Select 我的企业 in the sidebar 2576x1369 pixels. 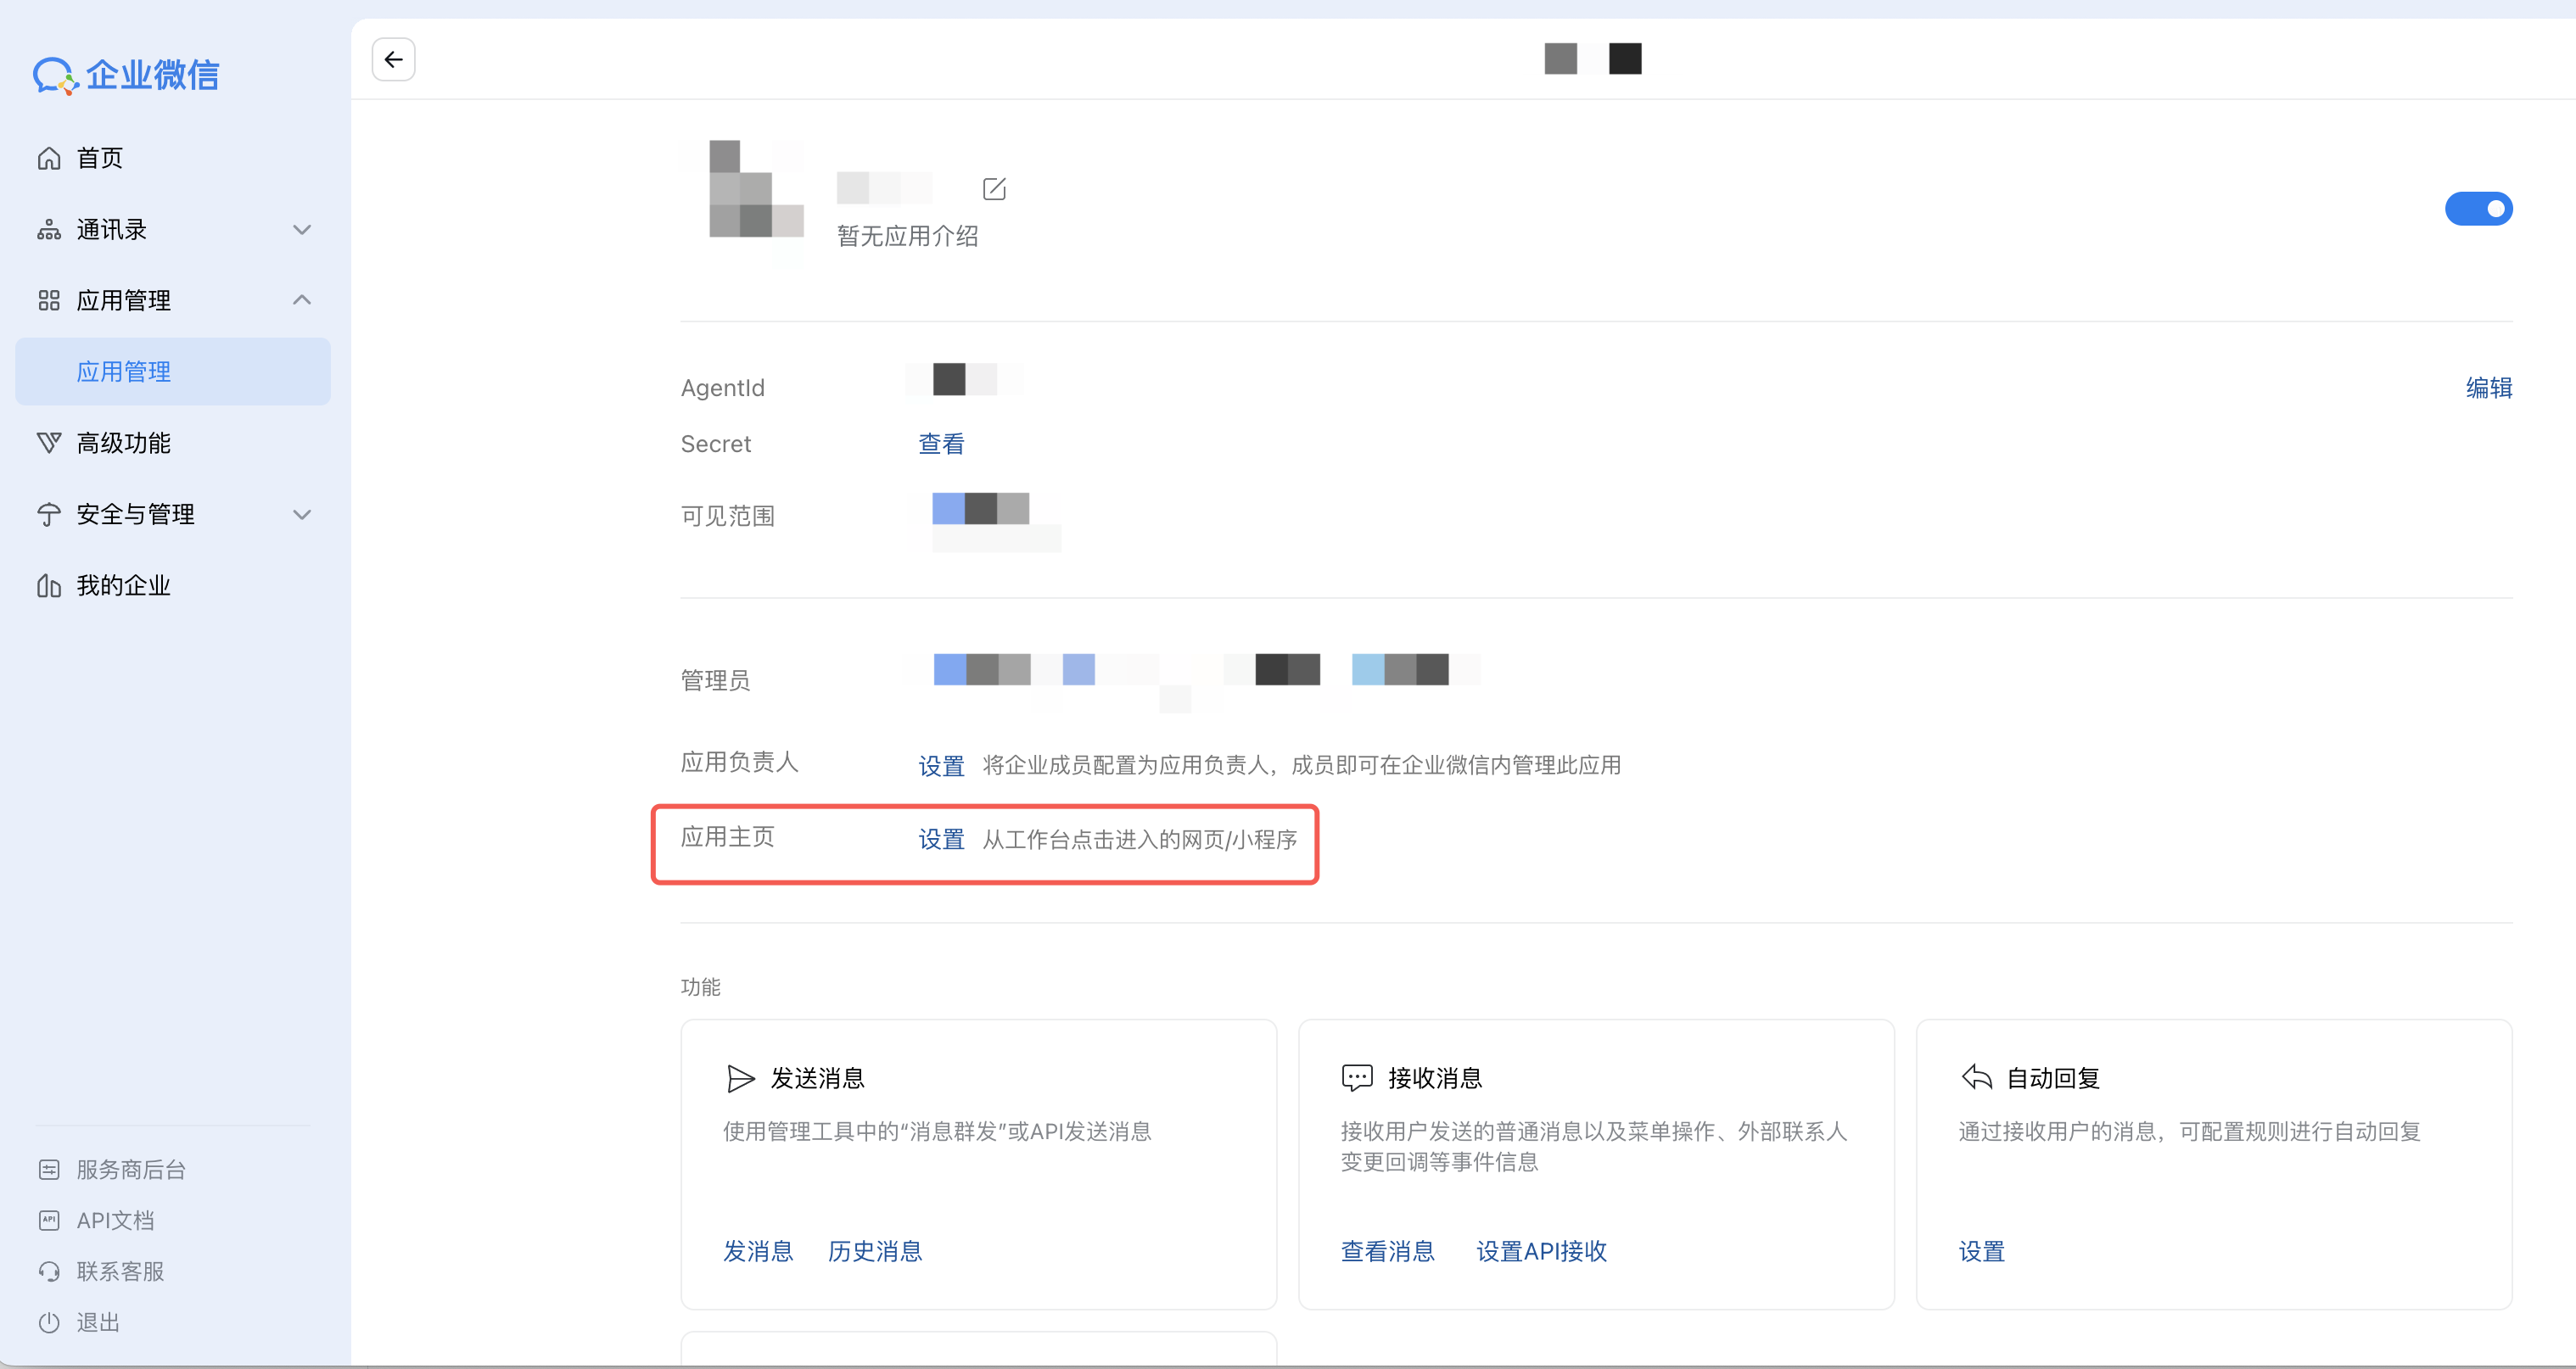(x=123, y=585)
